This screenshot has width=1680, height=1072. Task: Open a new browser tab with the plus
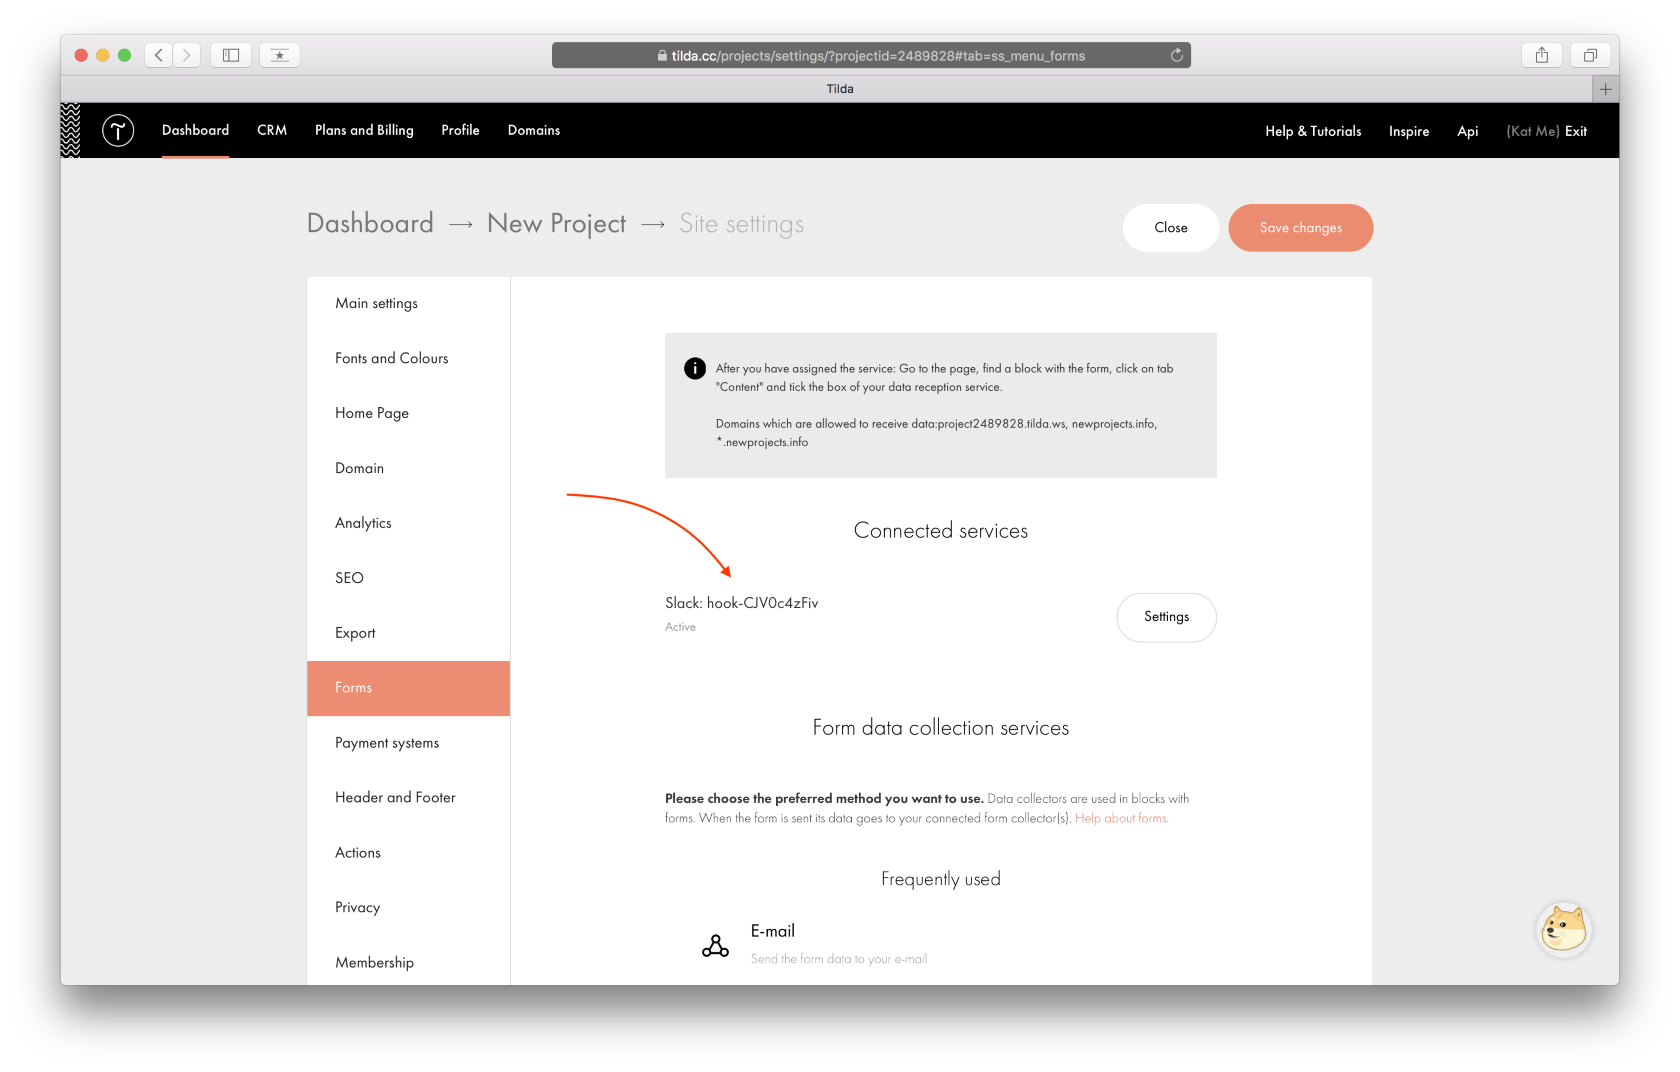[x=1605, y=89]
